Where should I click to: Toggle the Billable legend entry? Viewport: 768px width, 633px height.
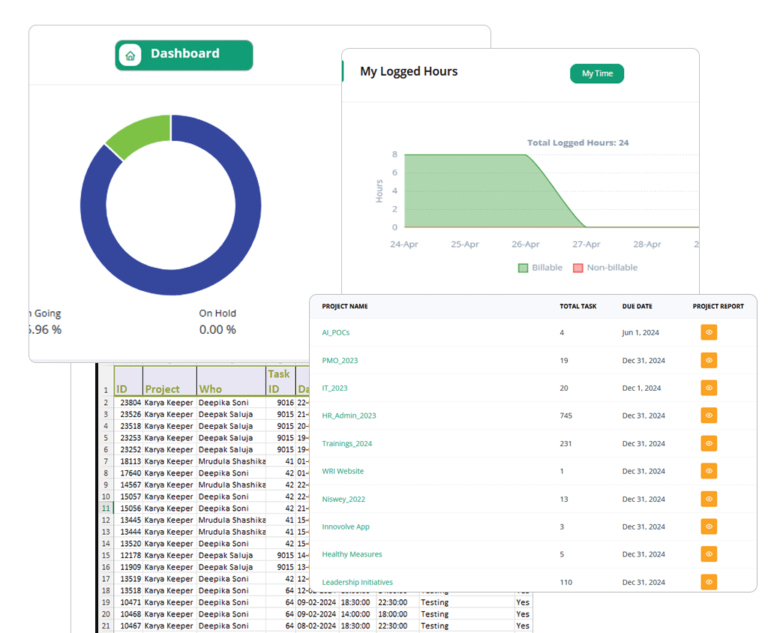click(541, 268)
